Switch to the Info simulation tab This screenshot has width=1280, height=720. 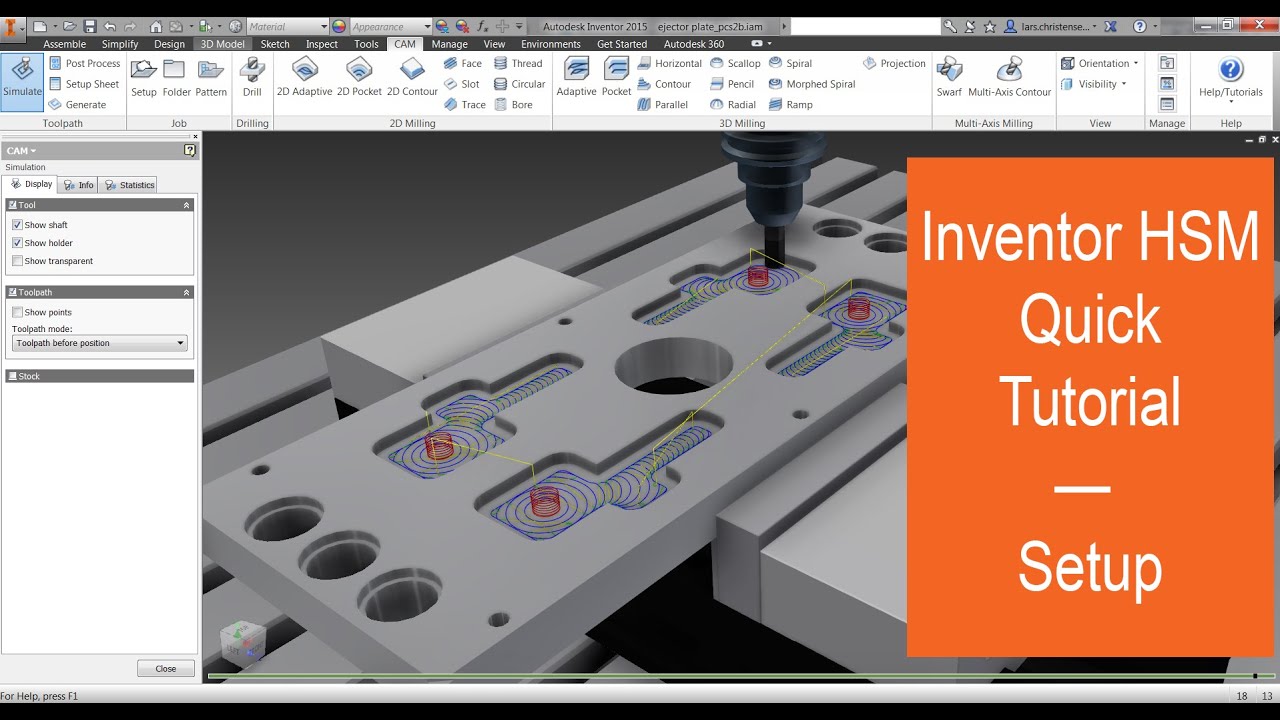tap(78, 184)
